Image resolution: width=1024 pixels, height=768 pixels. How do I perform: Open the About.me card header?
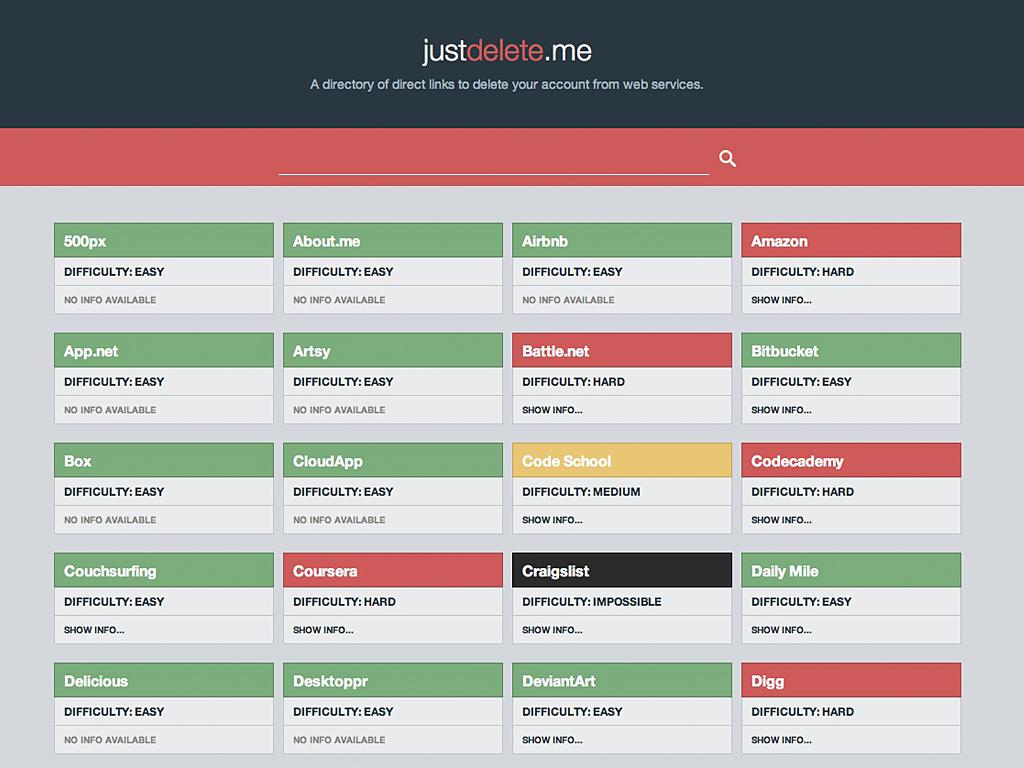tap(392, 240)
